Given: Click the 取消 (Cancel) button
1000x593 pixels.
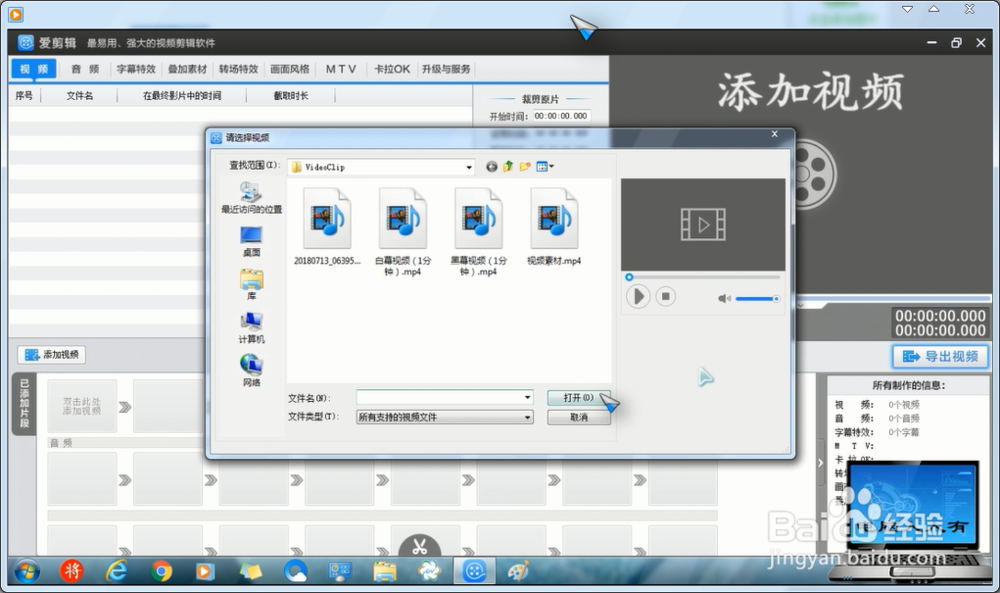Looking at the screenshot, I should (x=578, y=417).
